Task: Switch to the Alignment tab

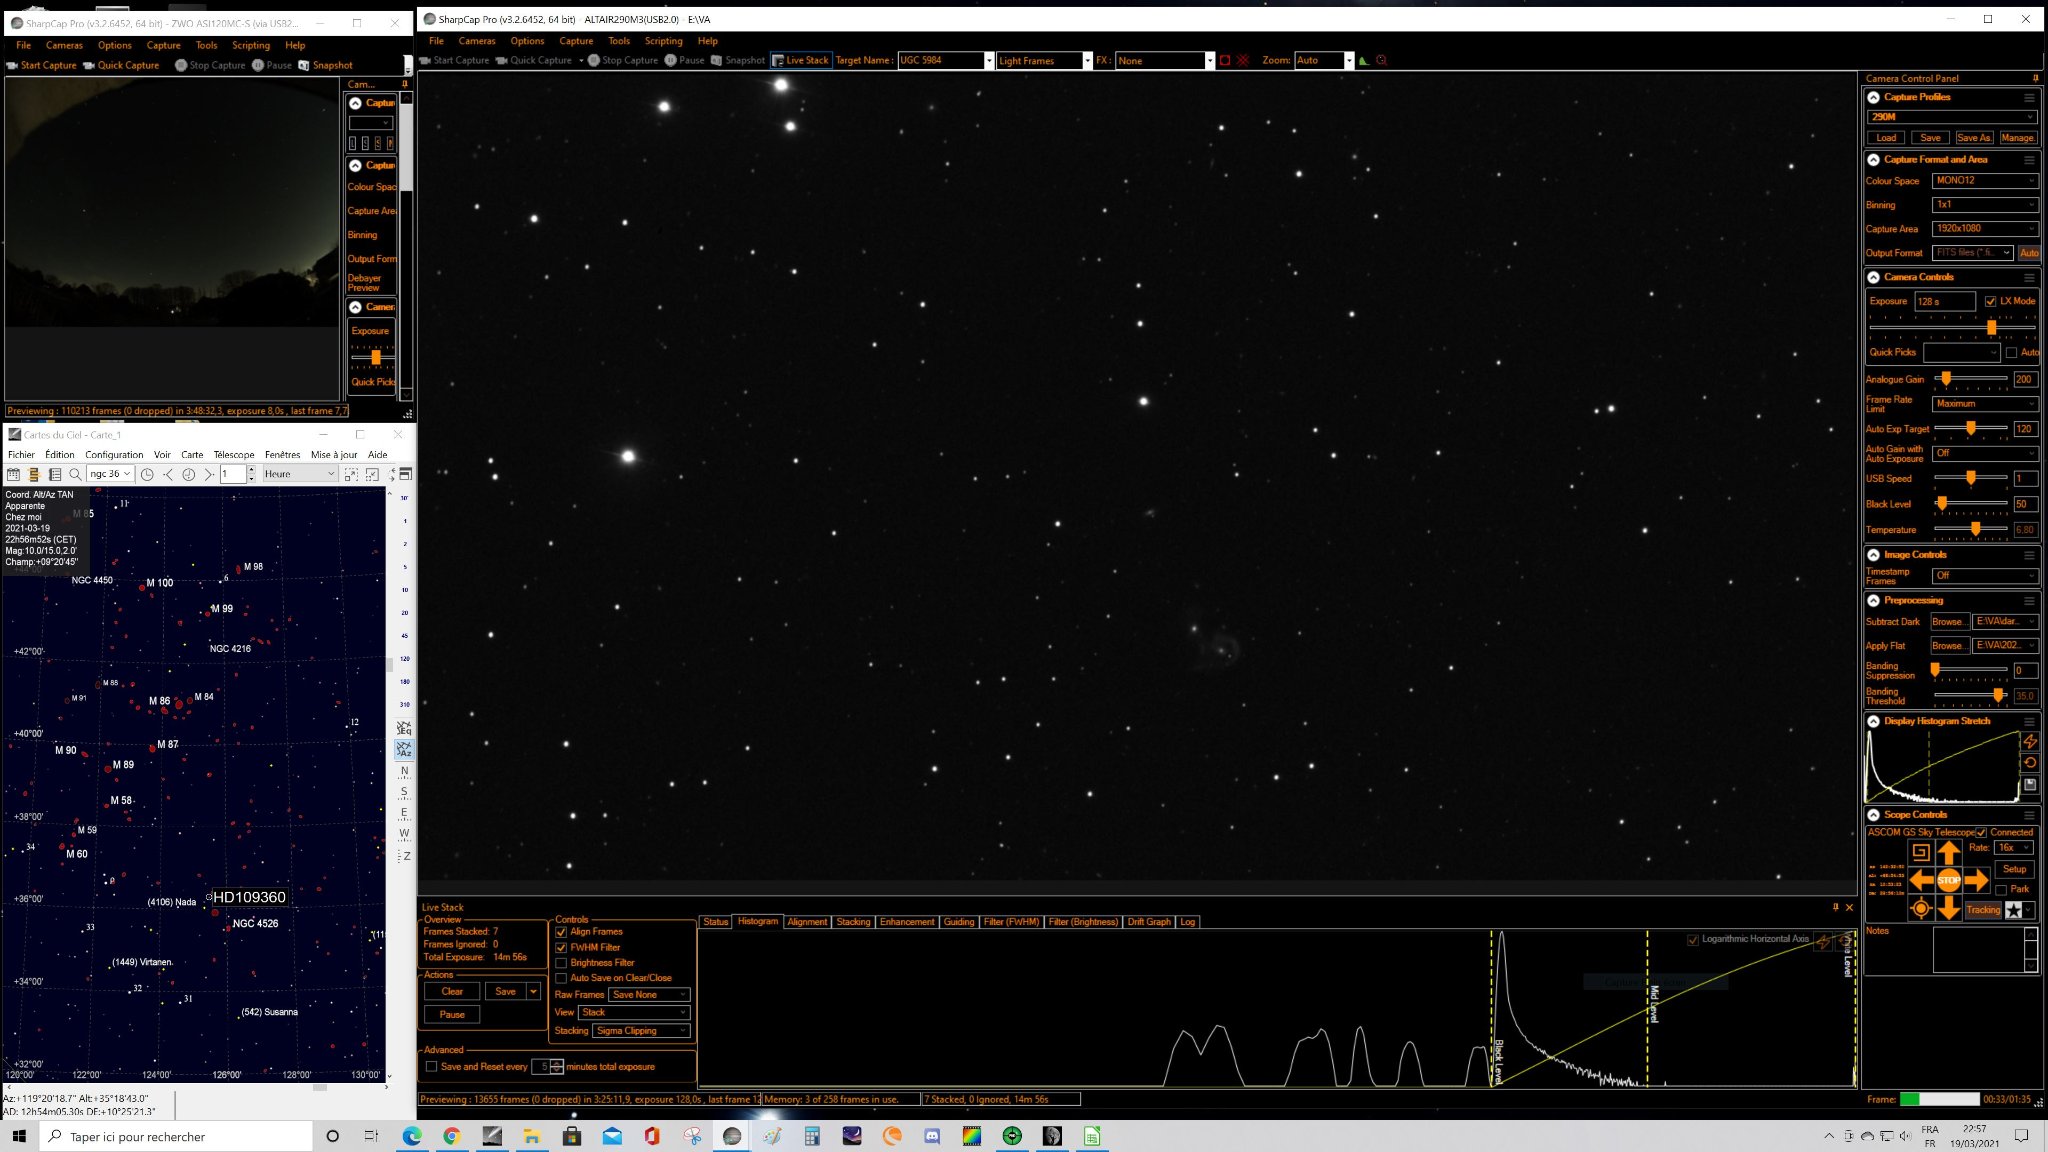Action: pos(807,922)
